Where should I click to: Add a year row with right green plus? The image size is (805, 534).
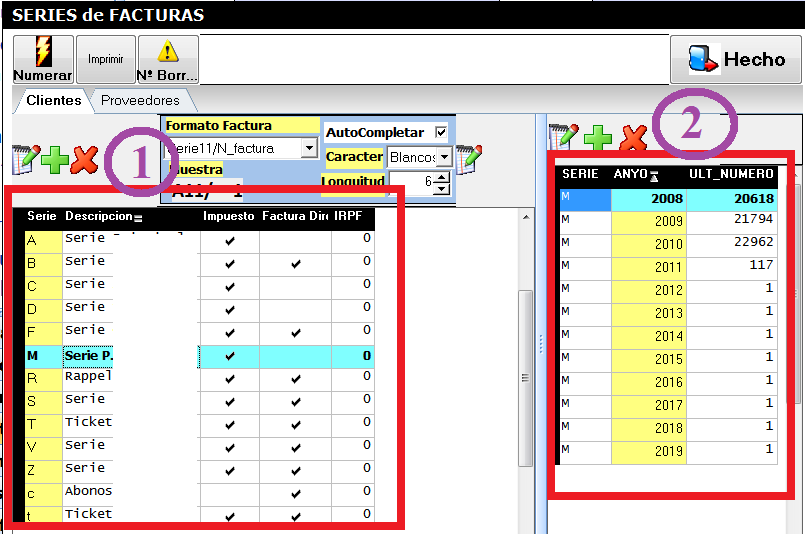point(597,138)
